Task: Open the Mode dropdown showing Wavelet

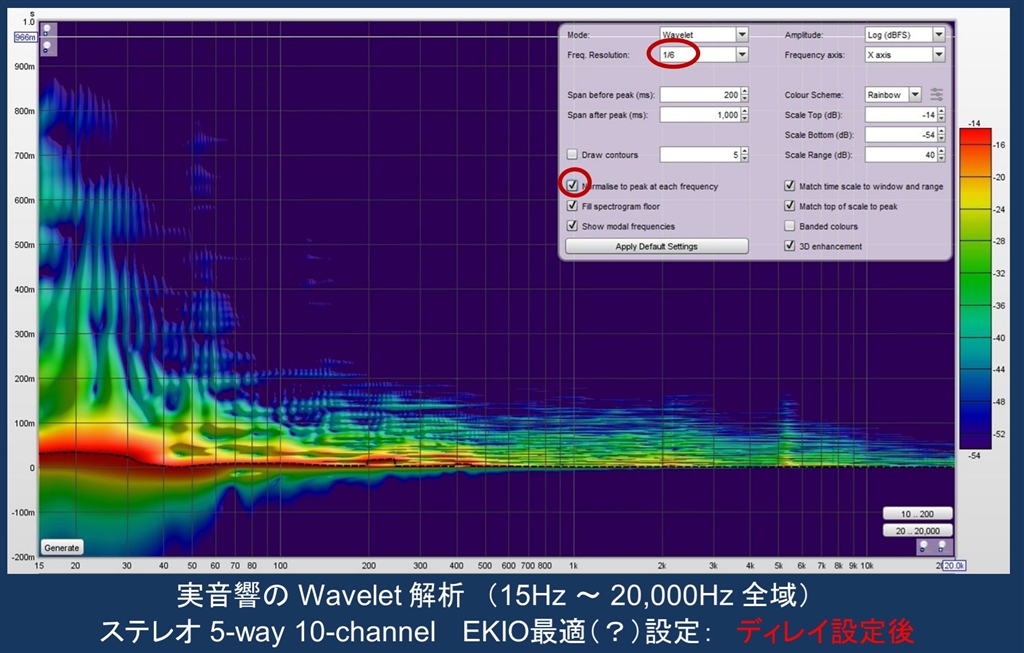Action: [703, 35]
